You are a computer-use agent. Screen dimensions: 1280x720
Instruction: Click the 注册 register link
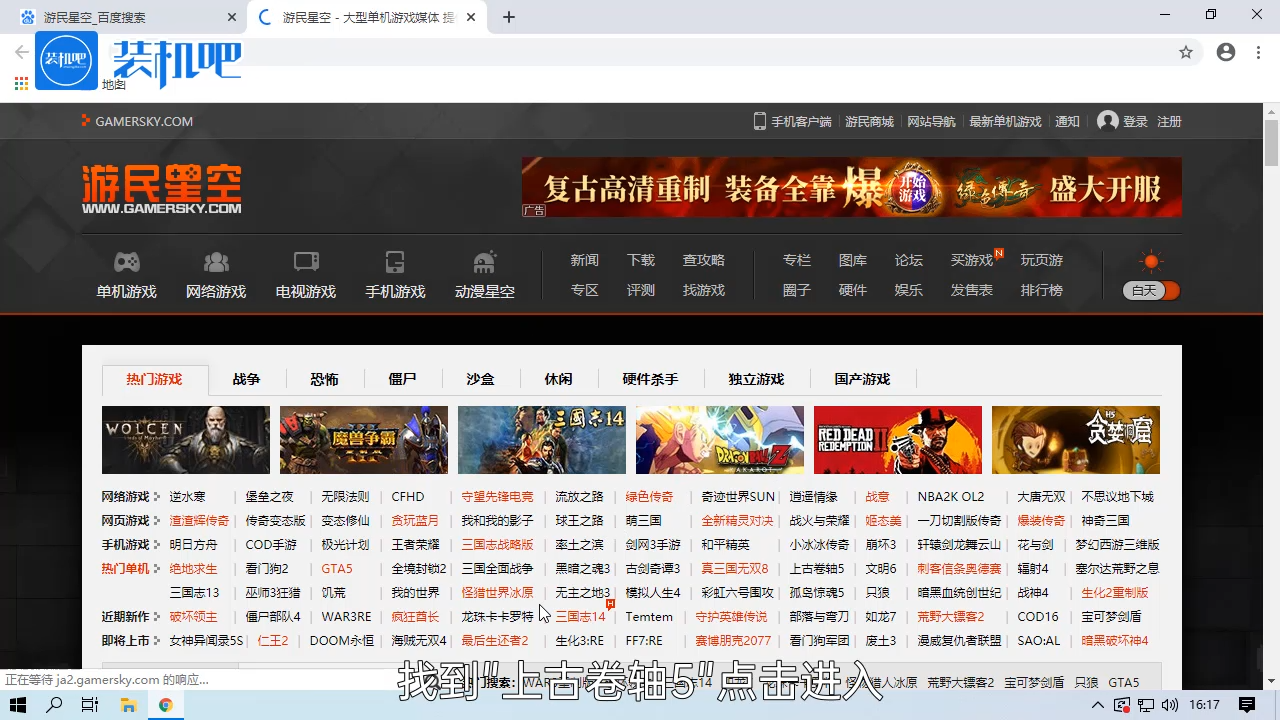1169,121
